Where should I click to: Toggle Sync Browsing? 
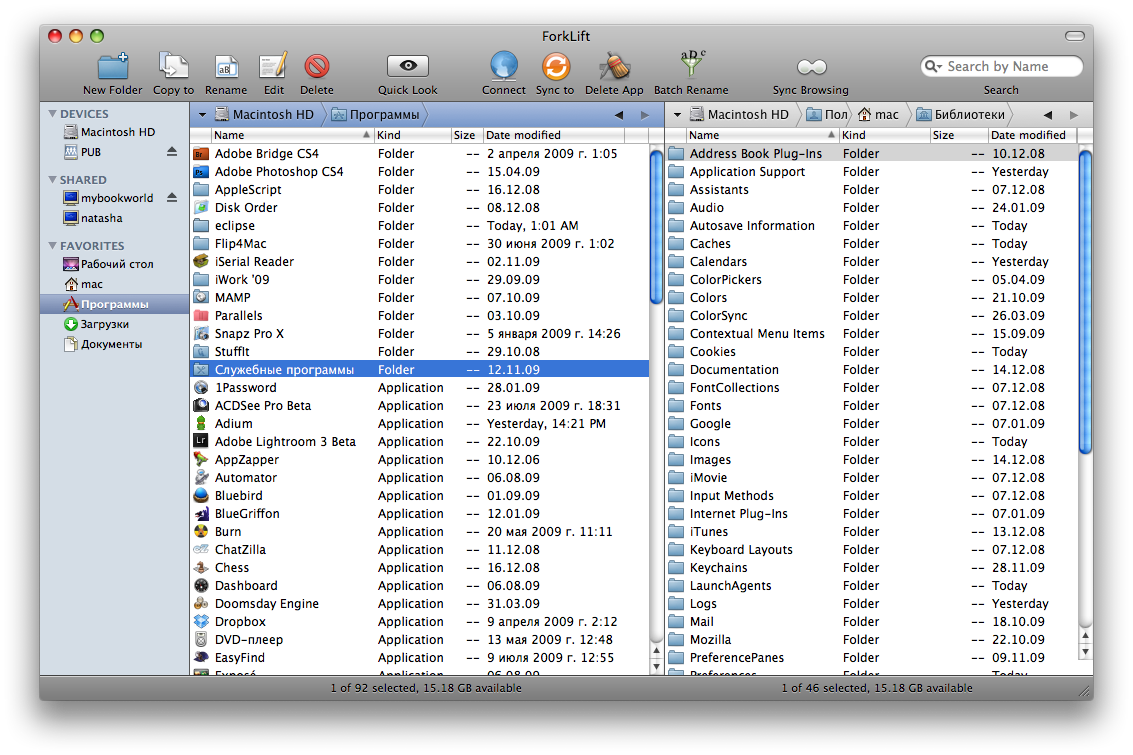pos(811,67)
